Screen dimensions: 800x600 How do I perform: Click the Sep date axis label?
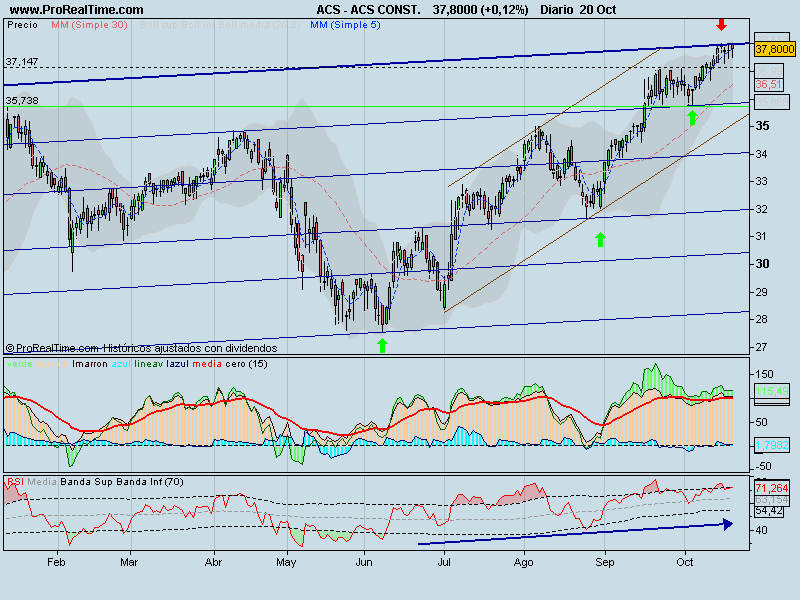605,562
